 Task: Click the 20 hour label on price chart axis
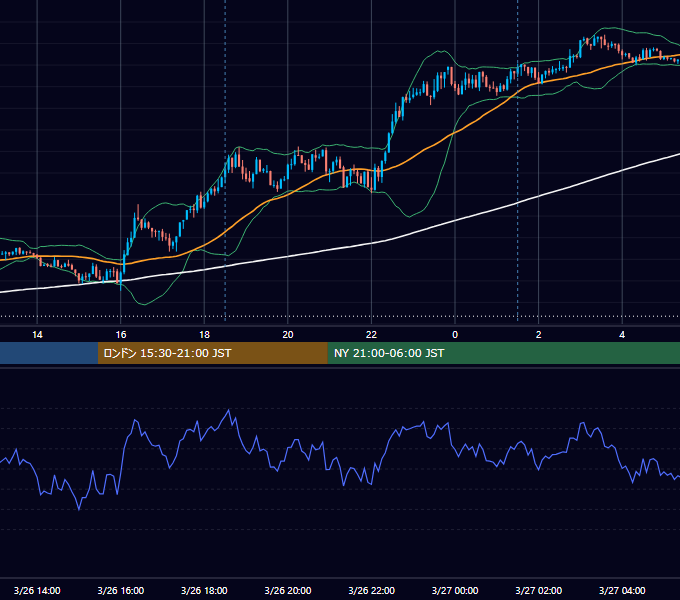pos(288,335)
